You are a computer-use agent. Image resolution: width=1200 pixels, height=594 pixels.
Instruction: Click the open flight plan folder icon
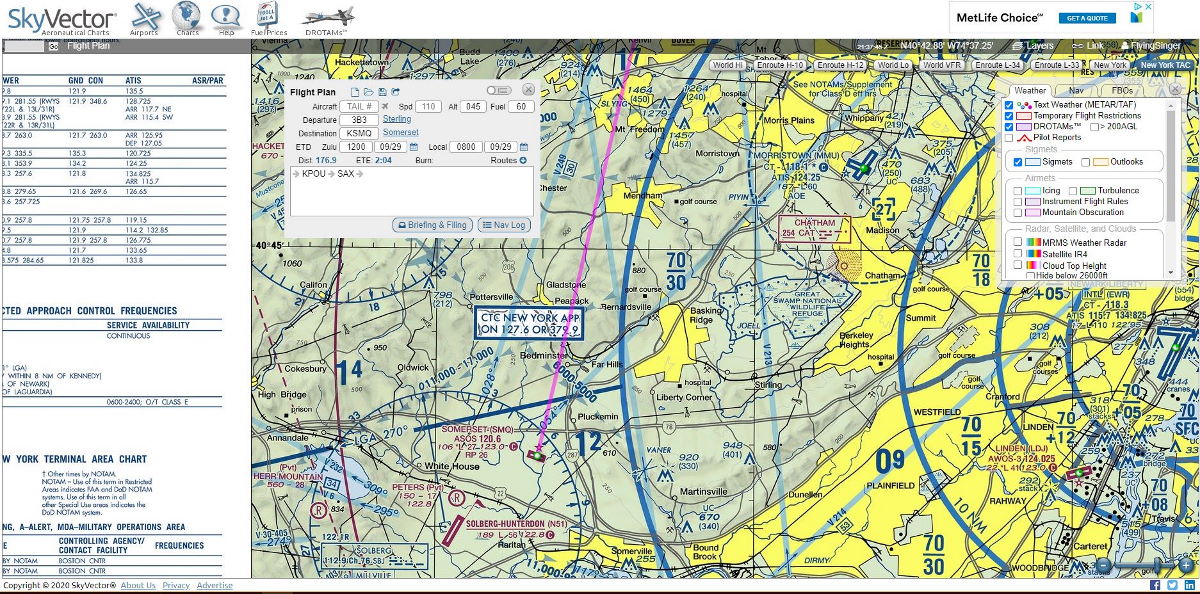(368, 92)
